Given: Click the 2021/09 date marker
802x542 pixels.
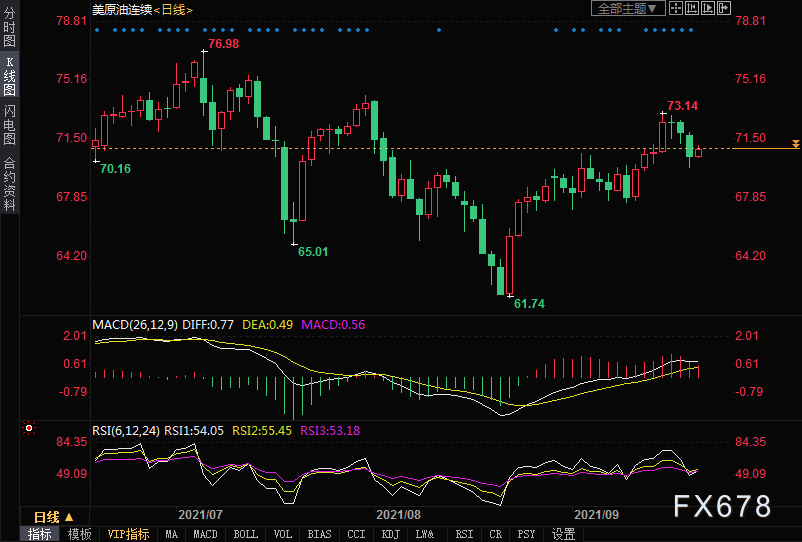Looking at the screenshot, I should pos(596,514).
